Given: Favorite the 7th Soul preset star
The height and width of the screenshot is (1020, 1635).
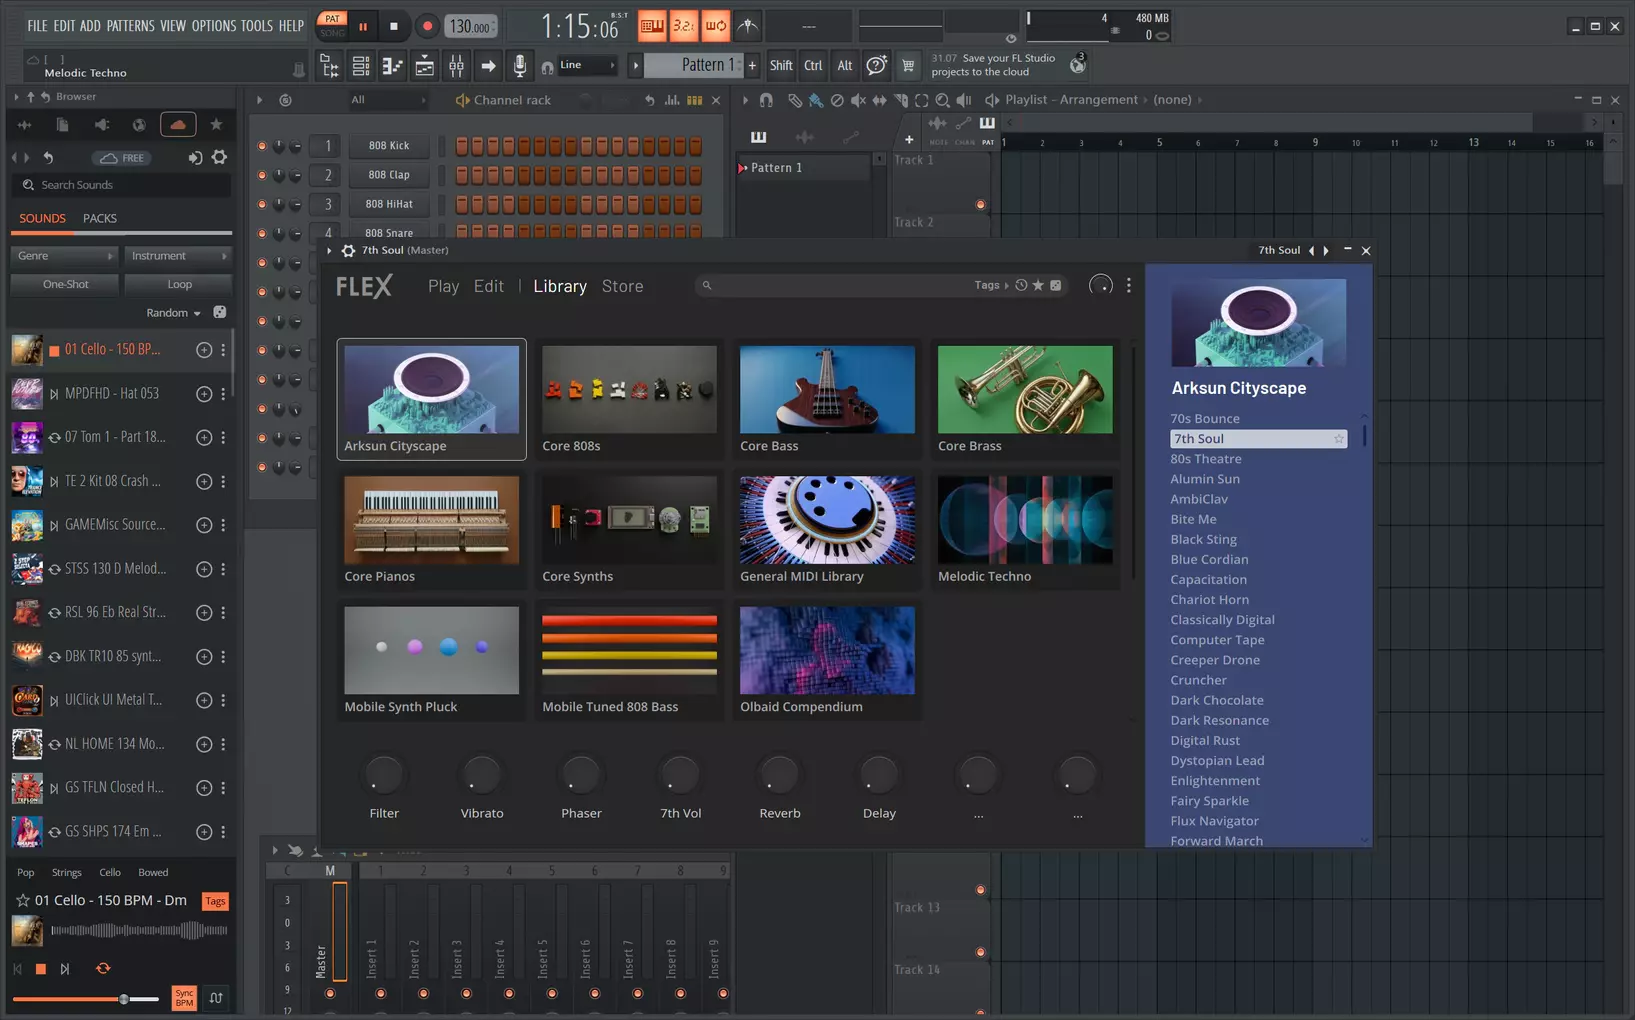Looking at the screenshot, I should click(1339, 439).
